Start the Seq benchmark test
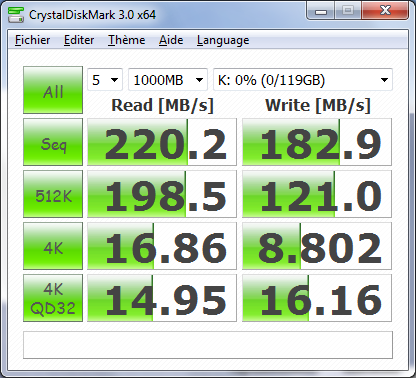The height and width of the screenshot is (378, 419). tap(53, 142)
